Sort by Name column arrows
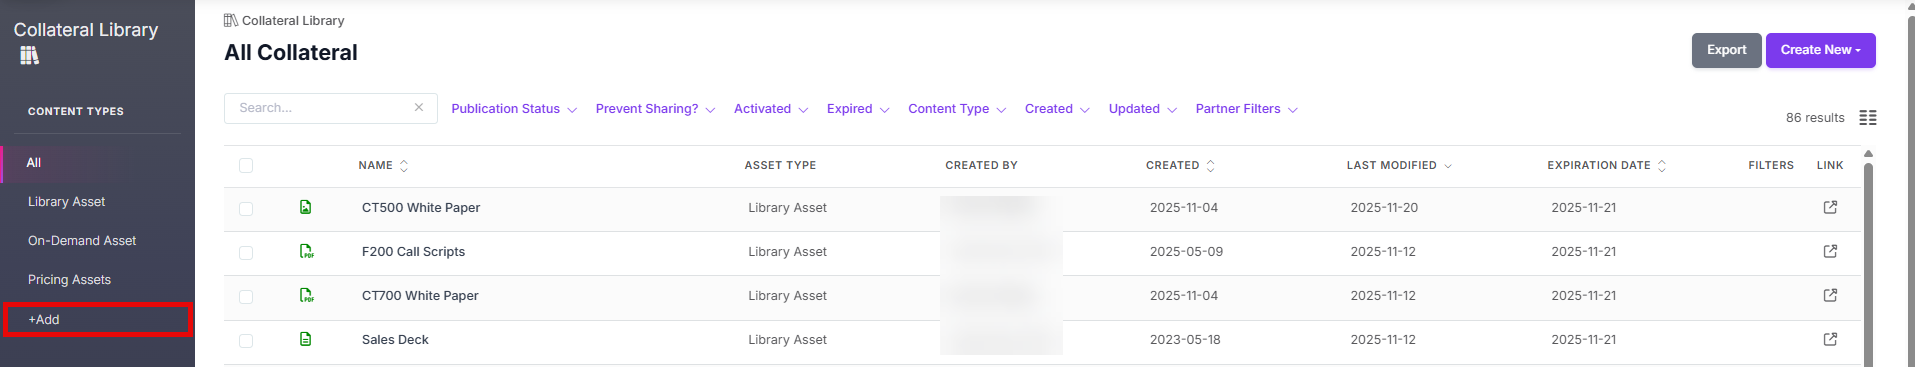The image size is (1915, 367). coord(404,166)
